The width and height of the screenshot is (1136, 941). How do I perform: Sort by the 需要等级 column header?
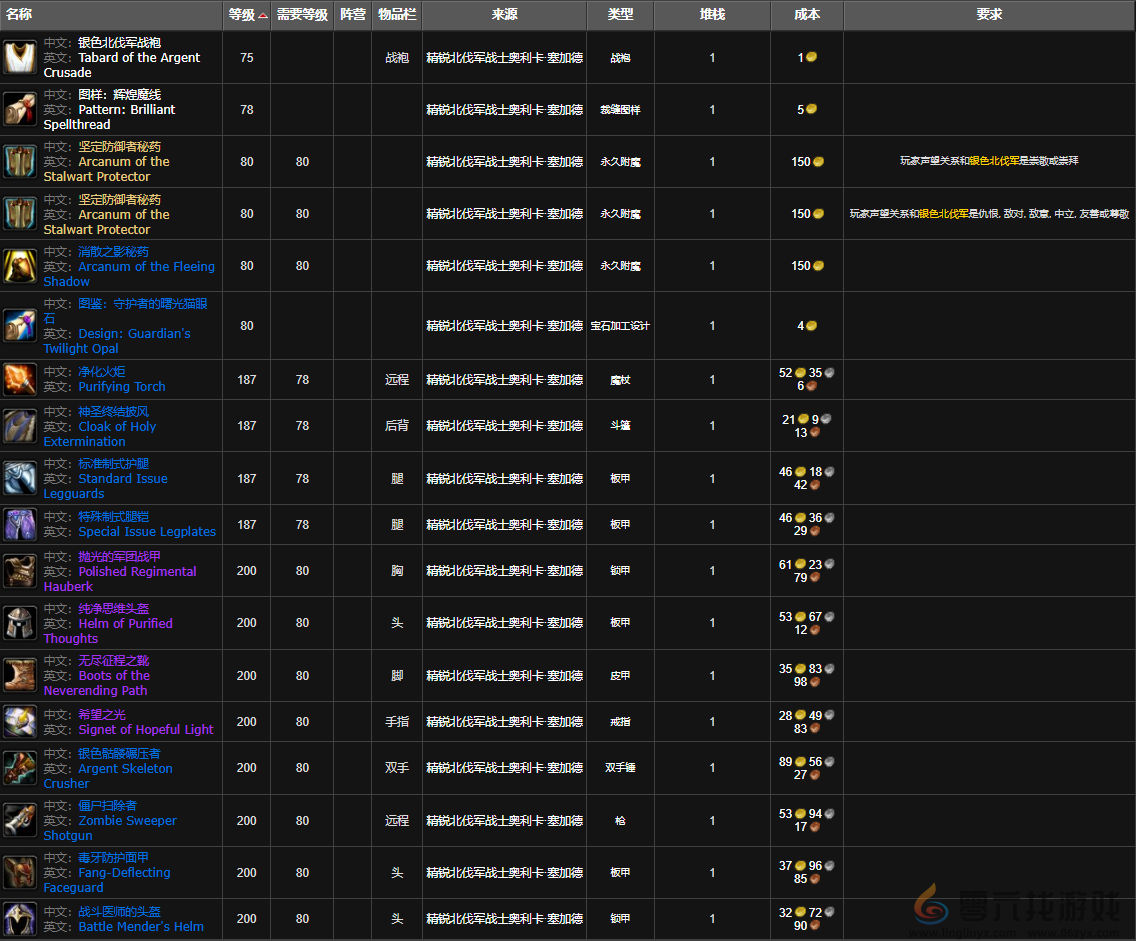[x=302, y=15]
